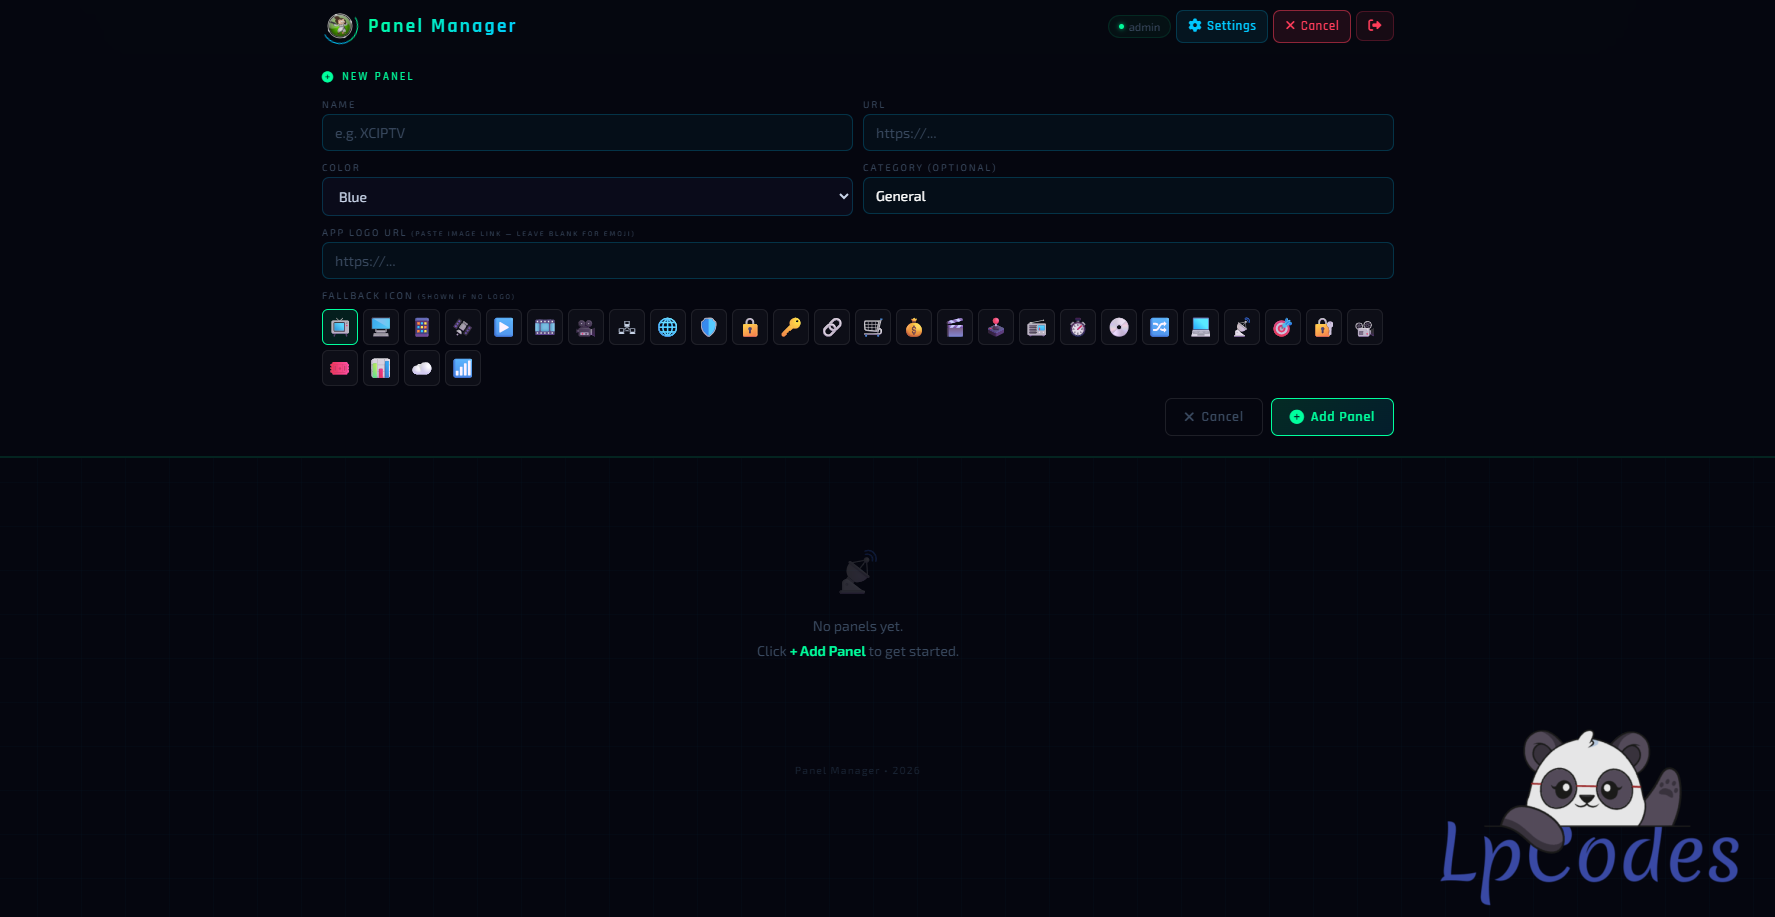This screenshot has width=1775, height=917.
Task: Choose the satellite dish fallback icon
Action: (1242, 327)
